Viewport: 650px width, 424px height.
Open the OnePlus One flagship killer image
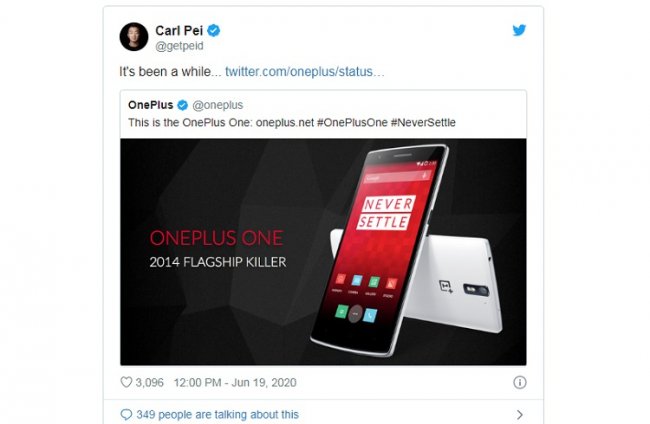(323, 252)
